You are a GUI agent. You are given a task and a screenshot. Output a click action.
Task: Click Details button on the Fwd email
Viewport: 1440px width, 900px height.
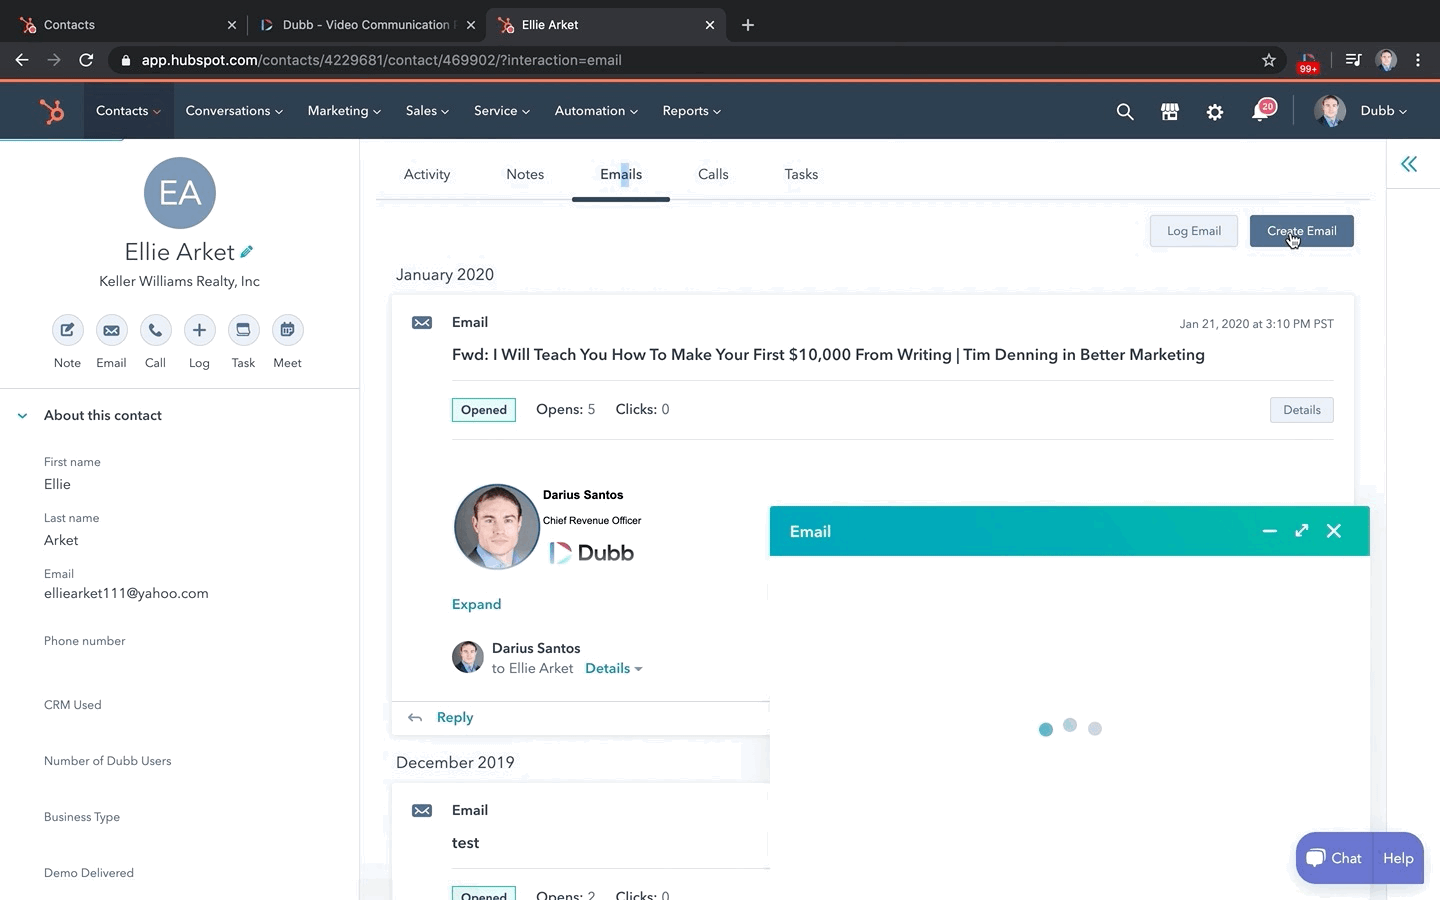[1302, 410]
